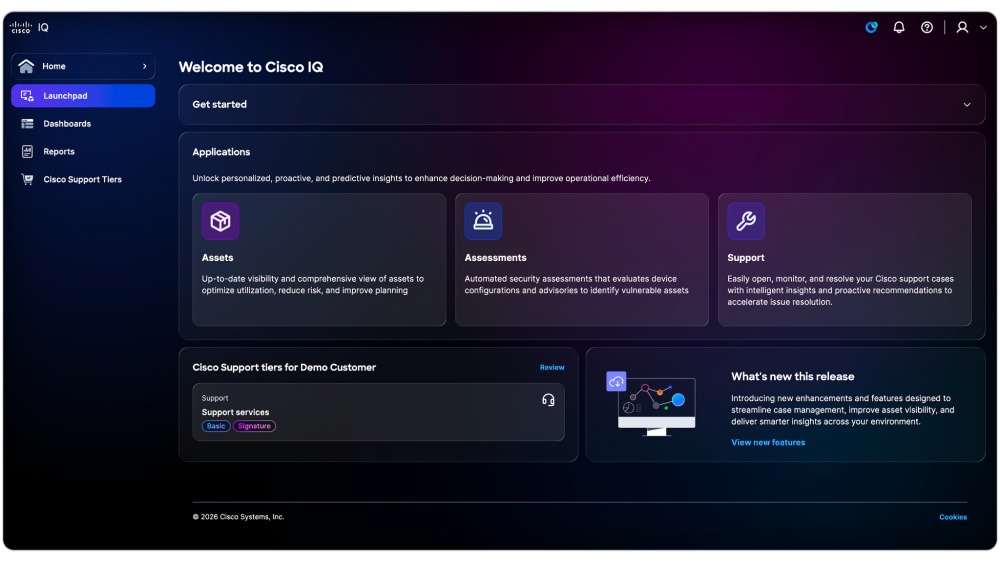Click the headset icon in Support services
Image resolution: width=1000 pixels, height=562 pixels.
click(548, 400)
